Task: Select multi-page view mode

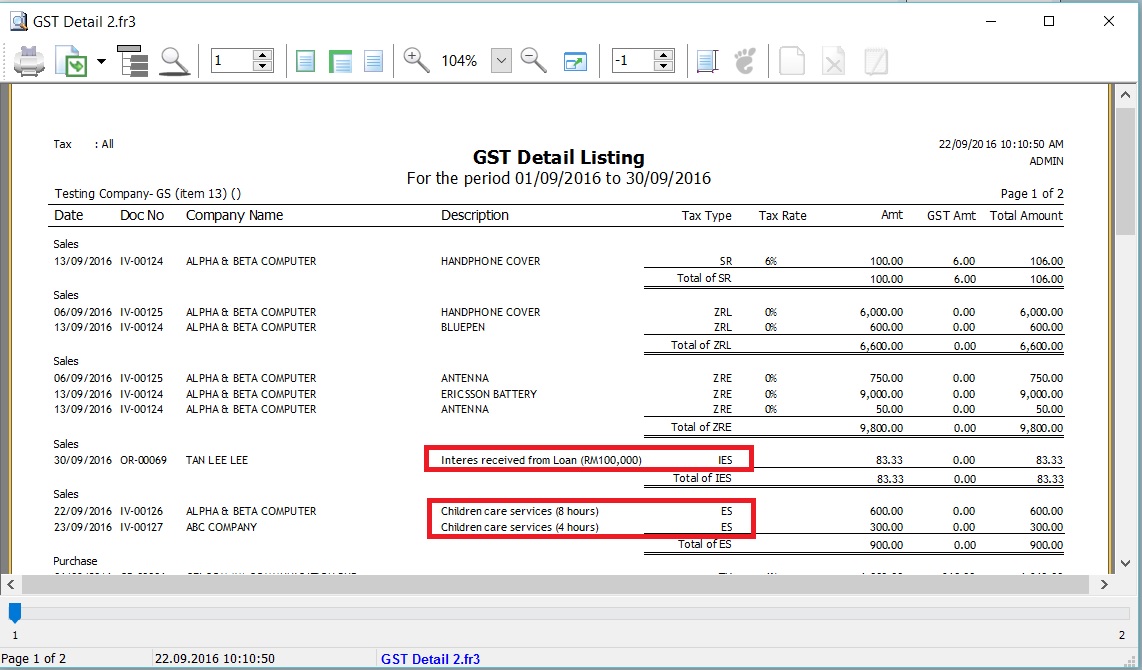Action: coord(373,60)
